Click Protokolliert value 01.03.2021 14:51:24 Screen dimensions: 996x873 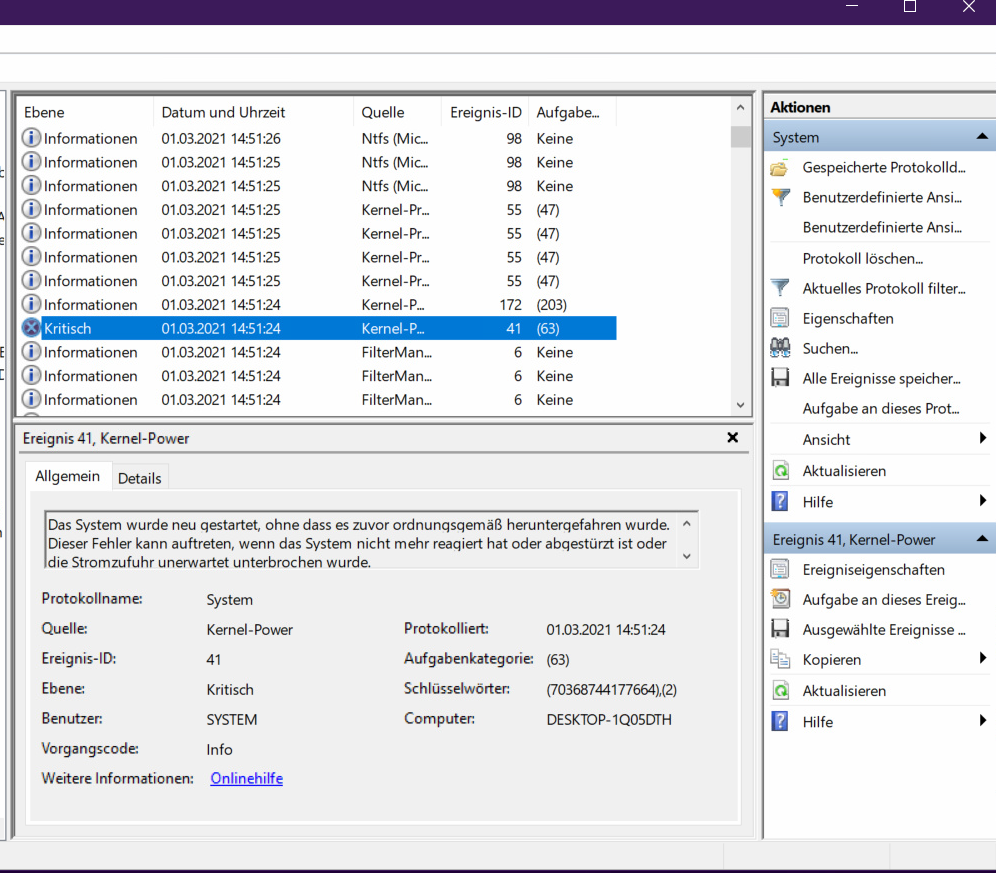click(x=605, y=630)
